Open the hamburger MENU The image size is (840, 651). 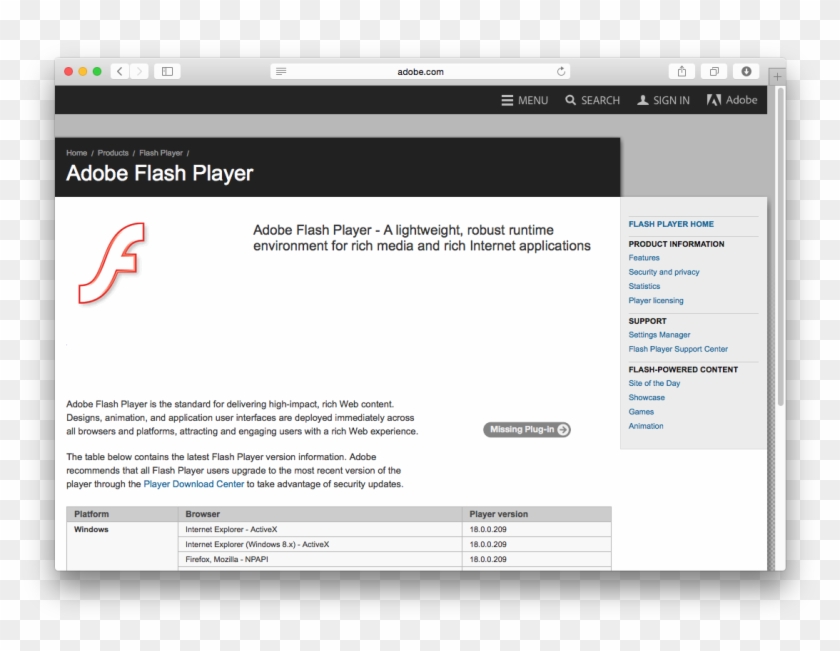[524, 100]
